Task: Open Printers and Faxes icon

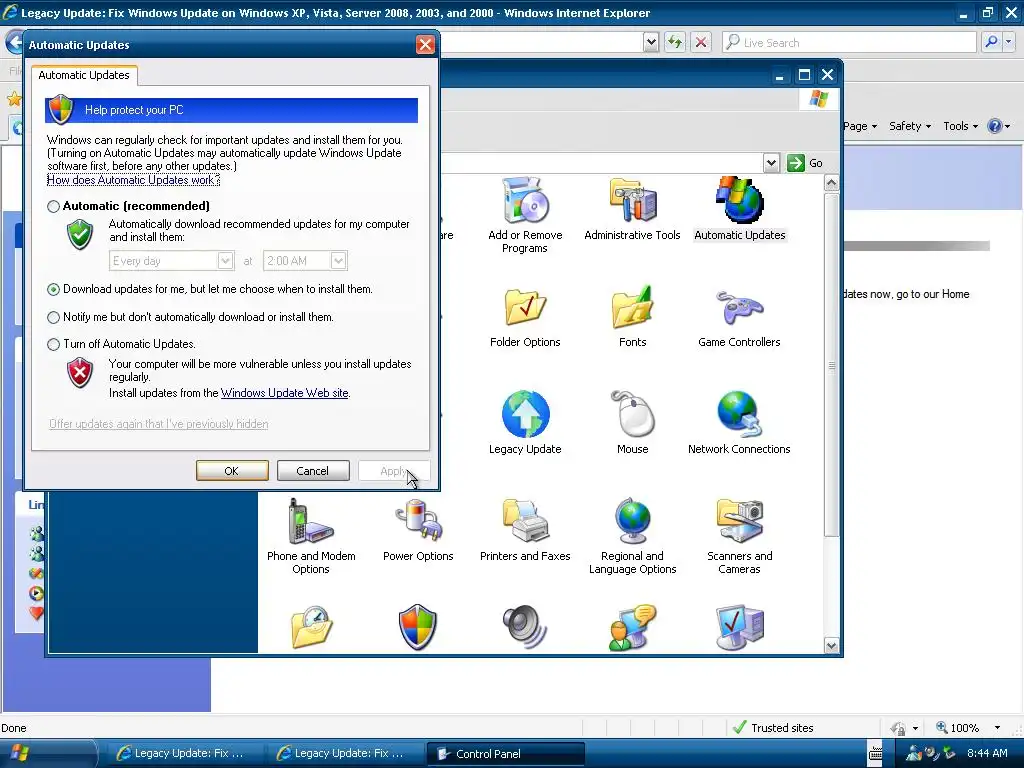Action: (525, 530)
